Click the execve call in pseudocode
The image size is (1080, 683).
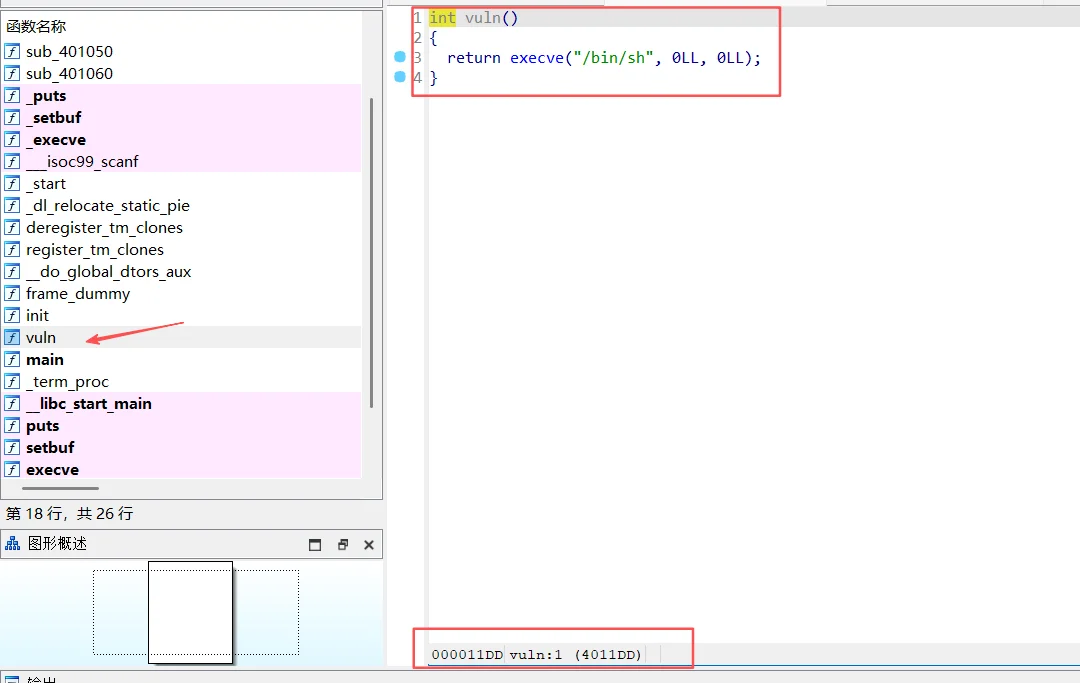point(535,58)
